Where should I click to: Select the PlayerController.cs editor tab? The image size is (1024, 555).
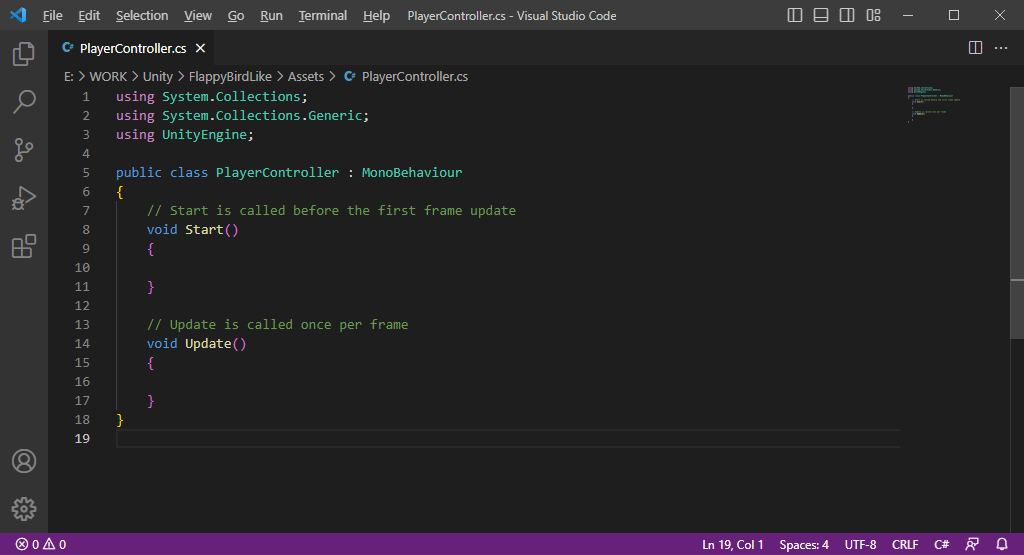(x=133, y=48)
